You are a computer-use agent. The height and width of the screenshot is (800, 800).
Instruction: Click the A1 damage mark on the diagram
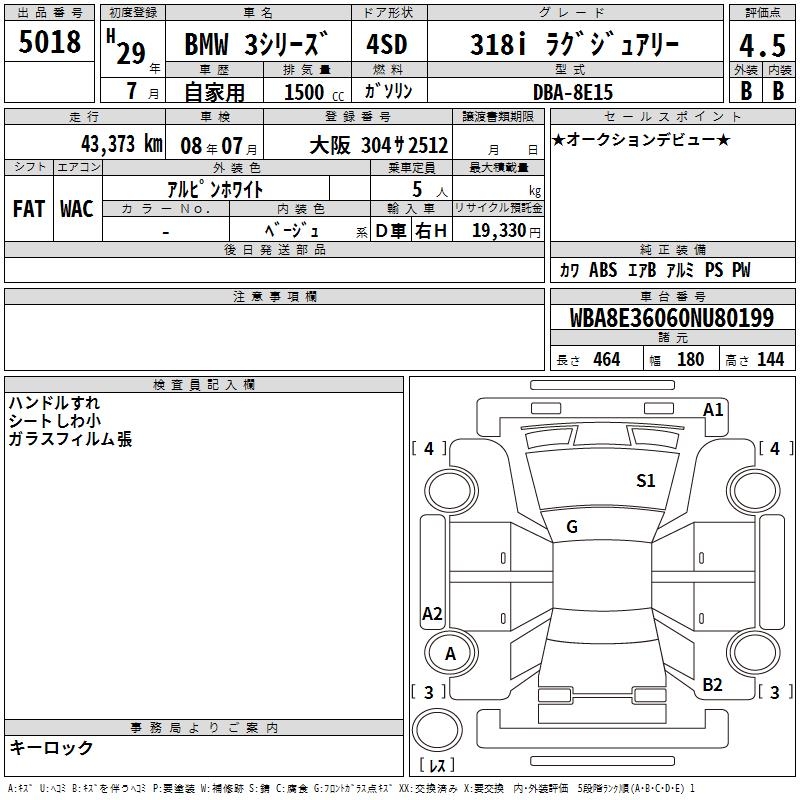point(713,410)
